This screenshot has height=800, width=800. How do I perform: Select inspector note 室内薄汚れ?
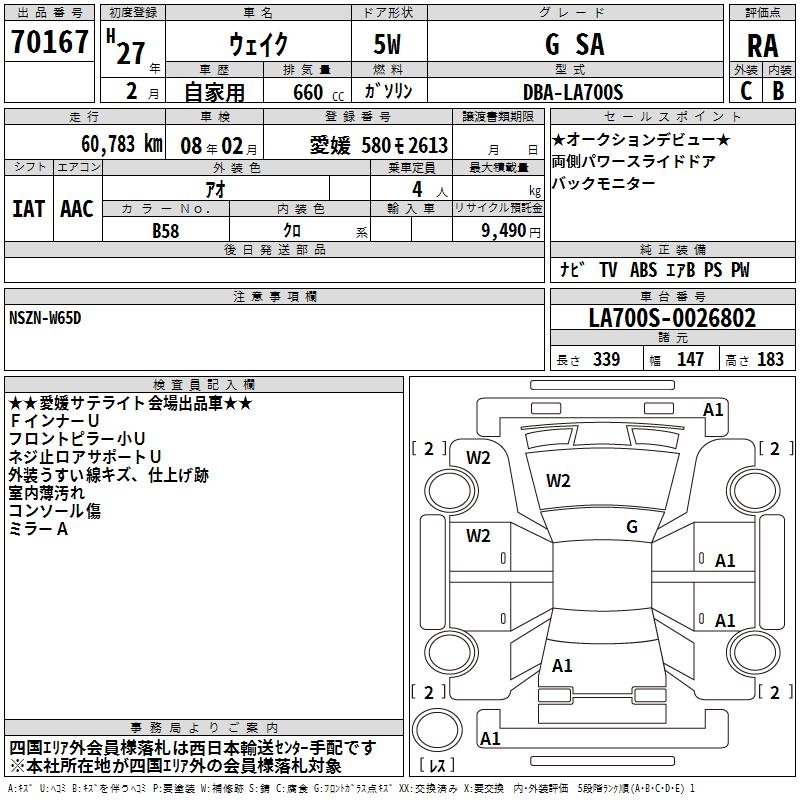[x=46, y=493]
